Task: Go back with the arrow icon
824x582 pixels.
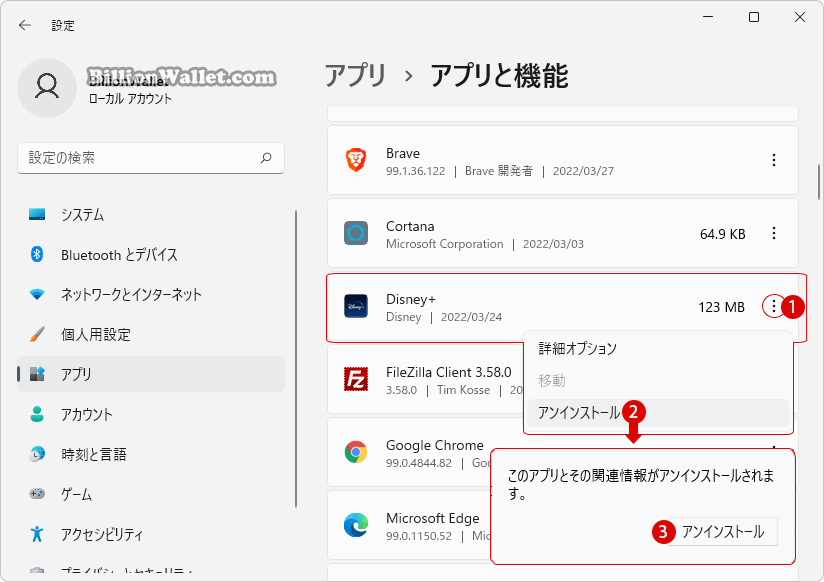Action: pos(25,25)
